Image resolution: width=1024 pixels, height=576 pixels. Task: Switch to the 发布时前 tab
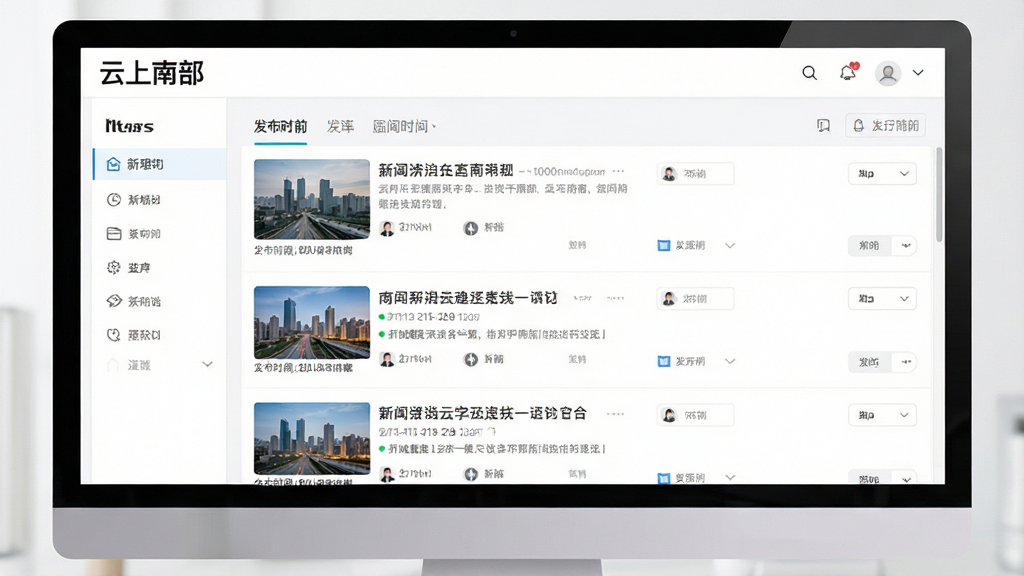coord(280,126)
